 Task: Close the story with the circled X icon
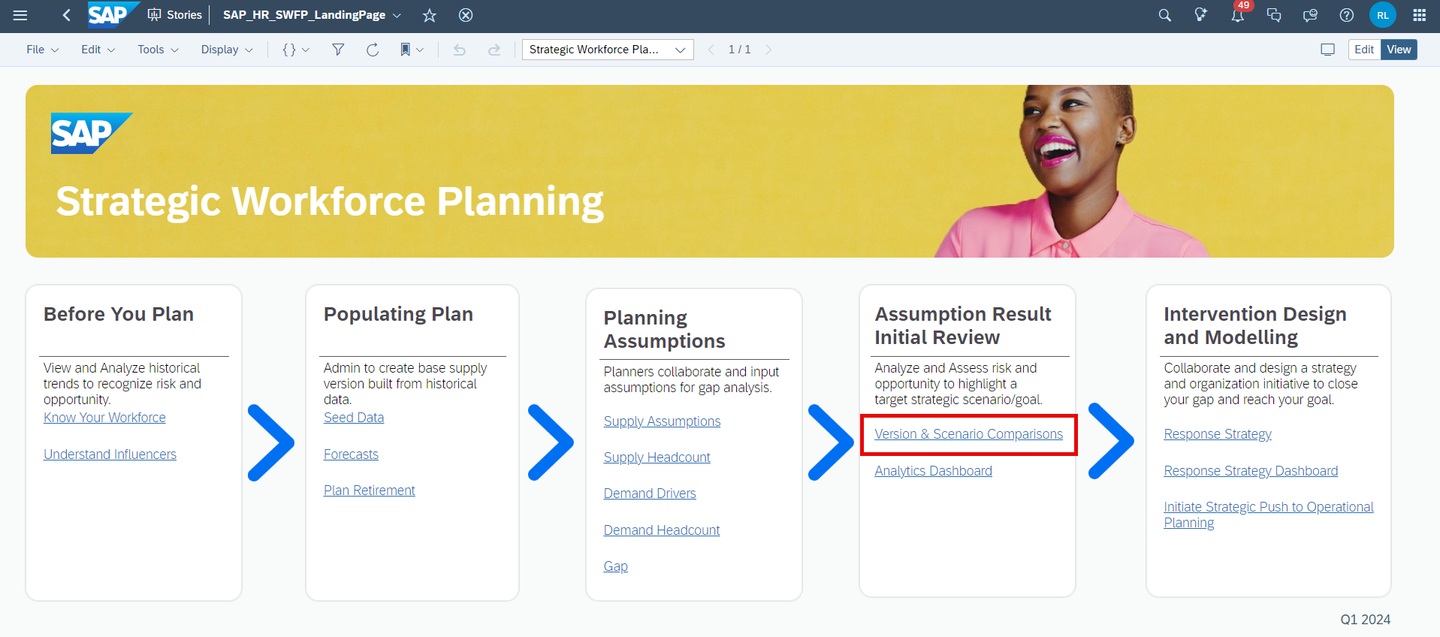click(x=465, y=15)
